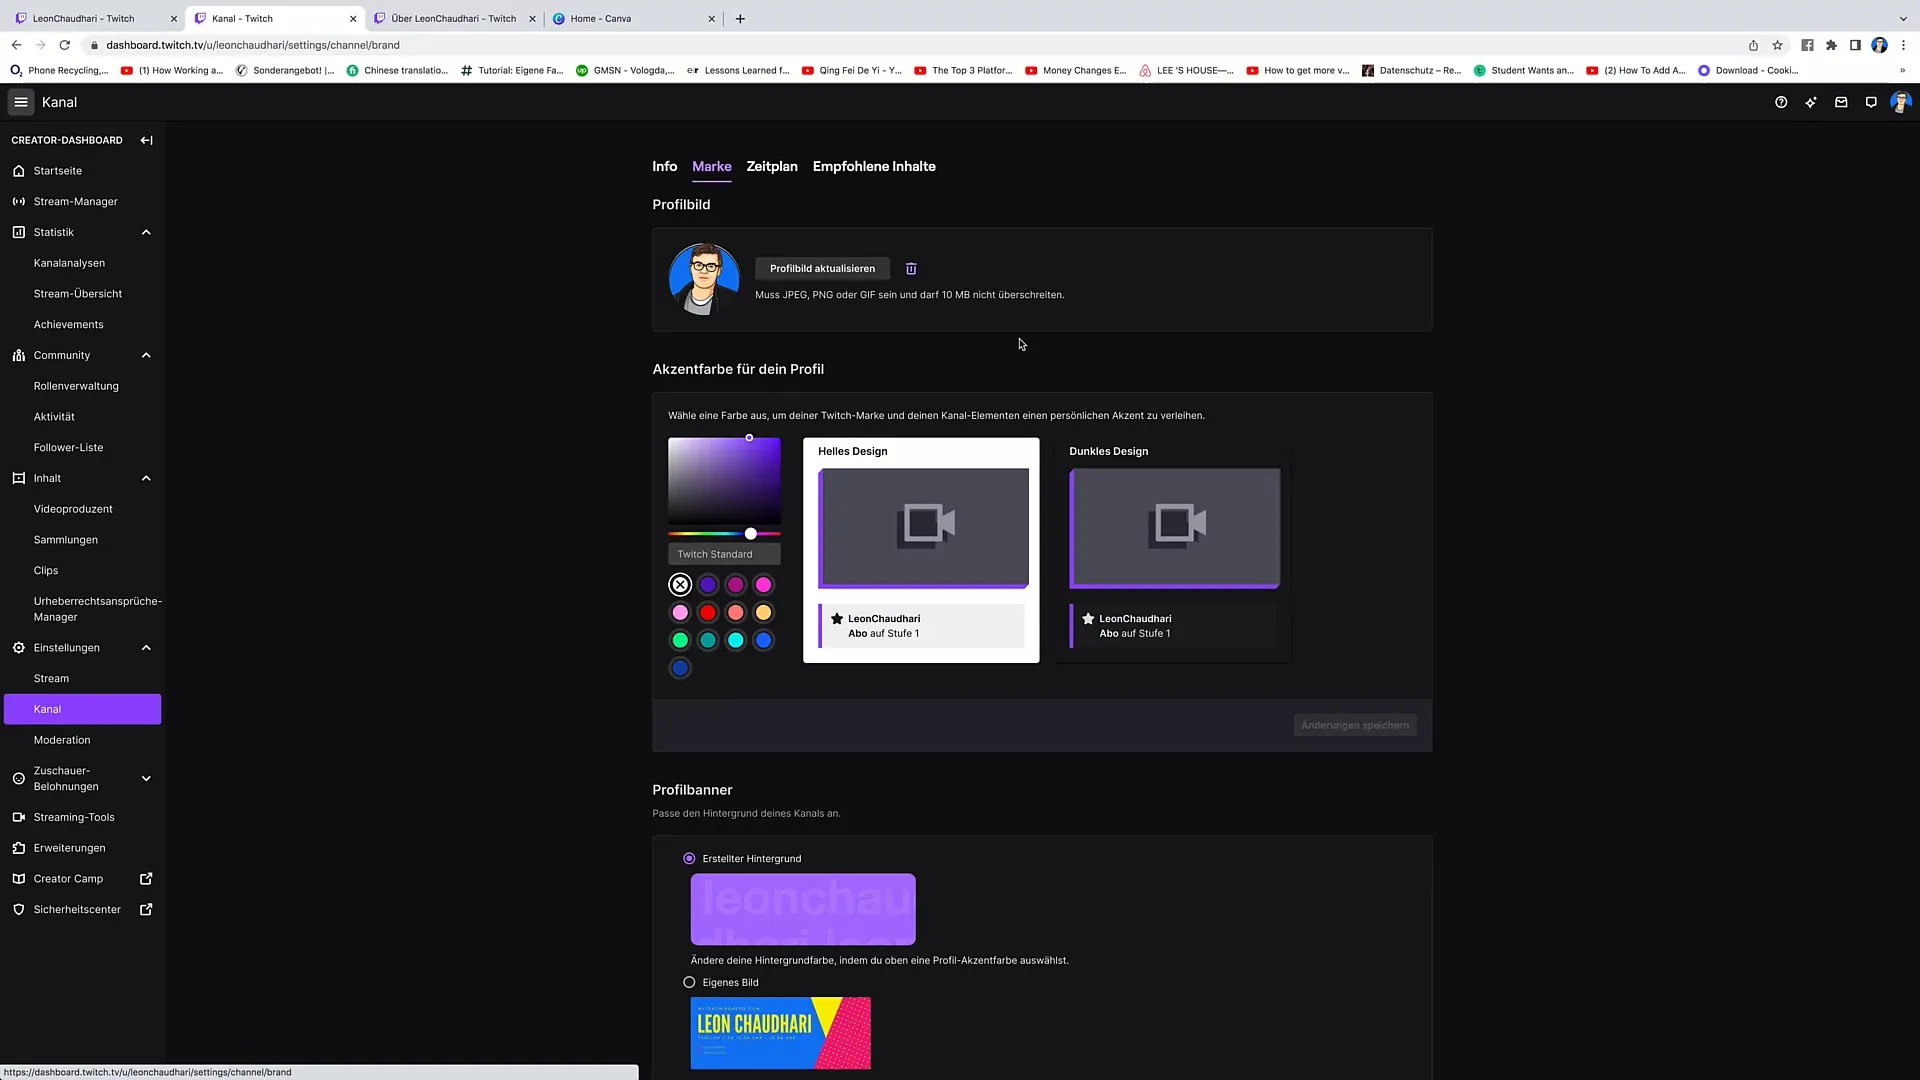
Task: Click Zuschauer-Belohnungen smiley icon
Action: 18,778
